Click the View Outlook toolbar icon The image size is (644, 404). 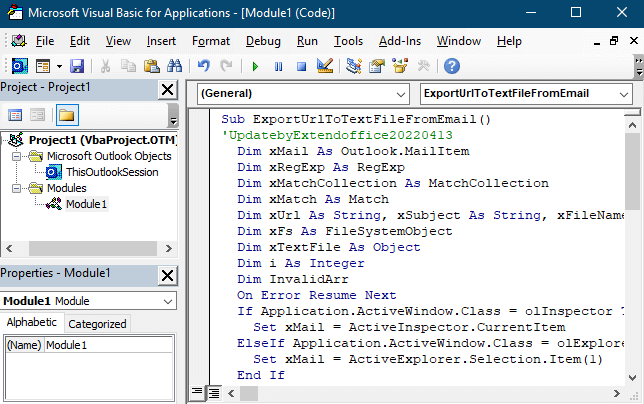19,66
